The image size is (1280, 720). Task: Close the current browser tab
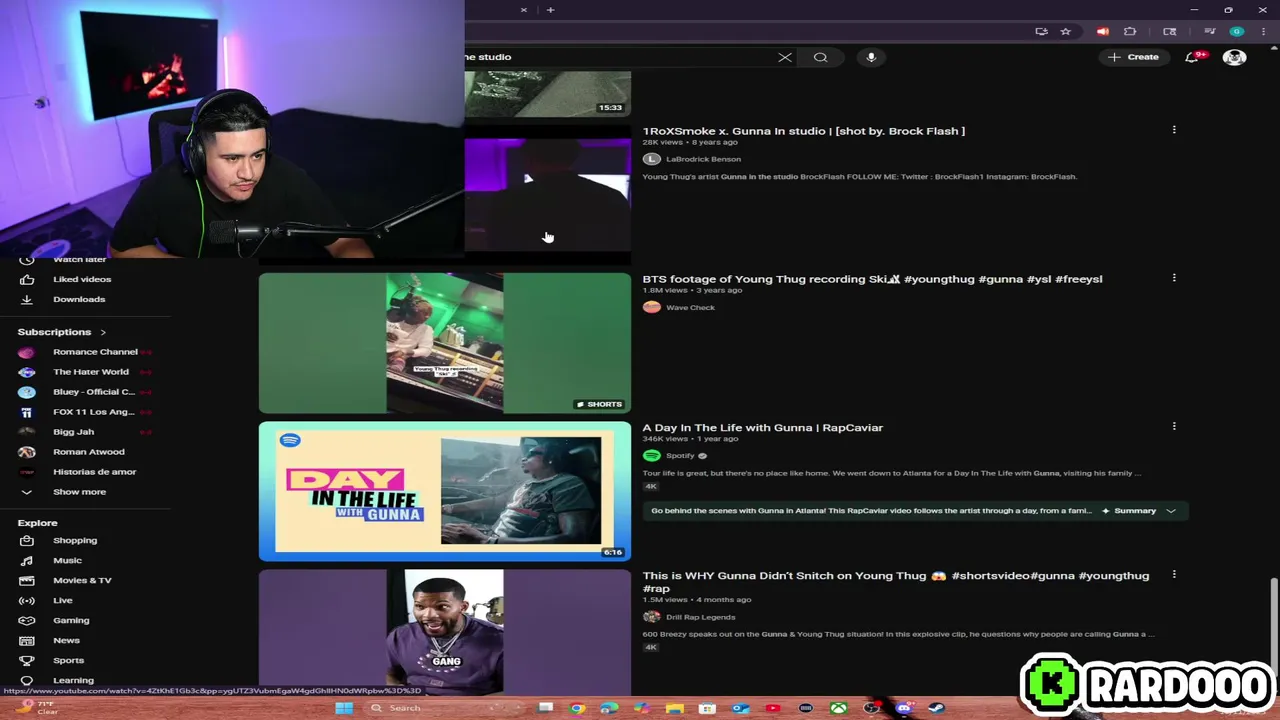click(x=523, y=10)
